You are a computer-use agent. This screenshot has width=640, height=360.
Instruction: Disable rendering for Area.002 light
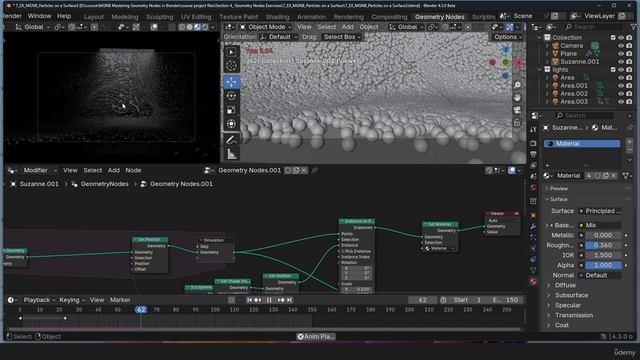pyautogui.click(x=629, y=93)
